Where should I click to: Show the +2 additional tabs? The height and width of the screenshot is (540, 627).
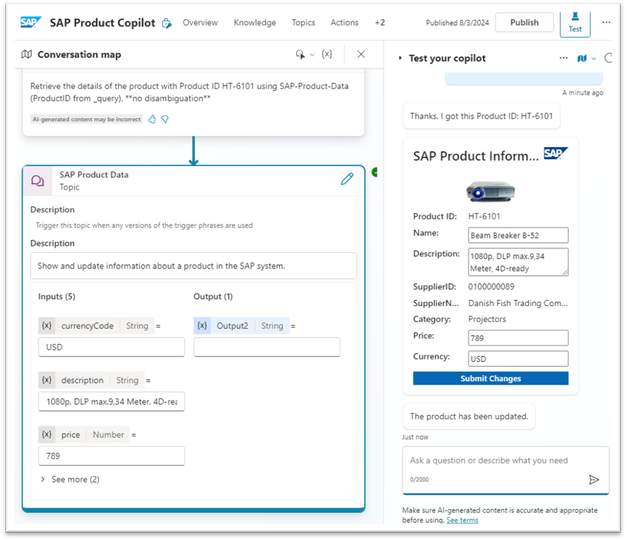(379, 22)
